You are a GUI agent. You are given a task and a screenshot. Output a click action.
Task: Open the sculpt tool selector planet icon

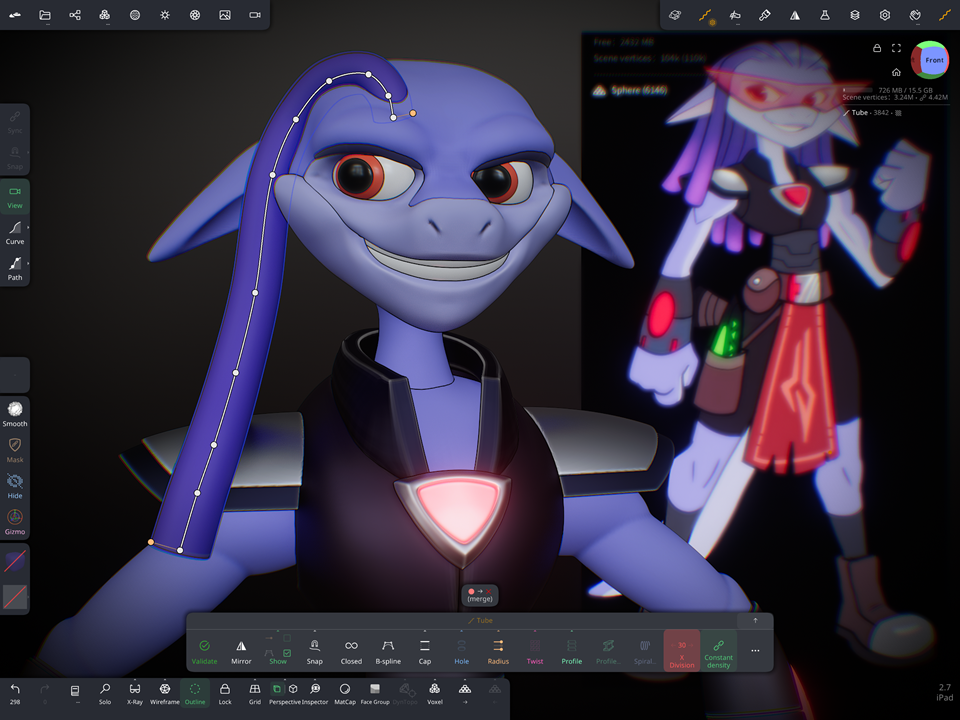pos(675,15)
